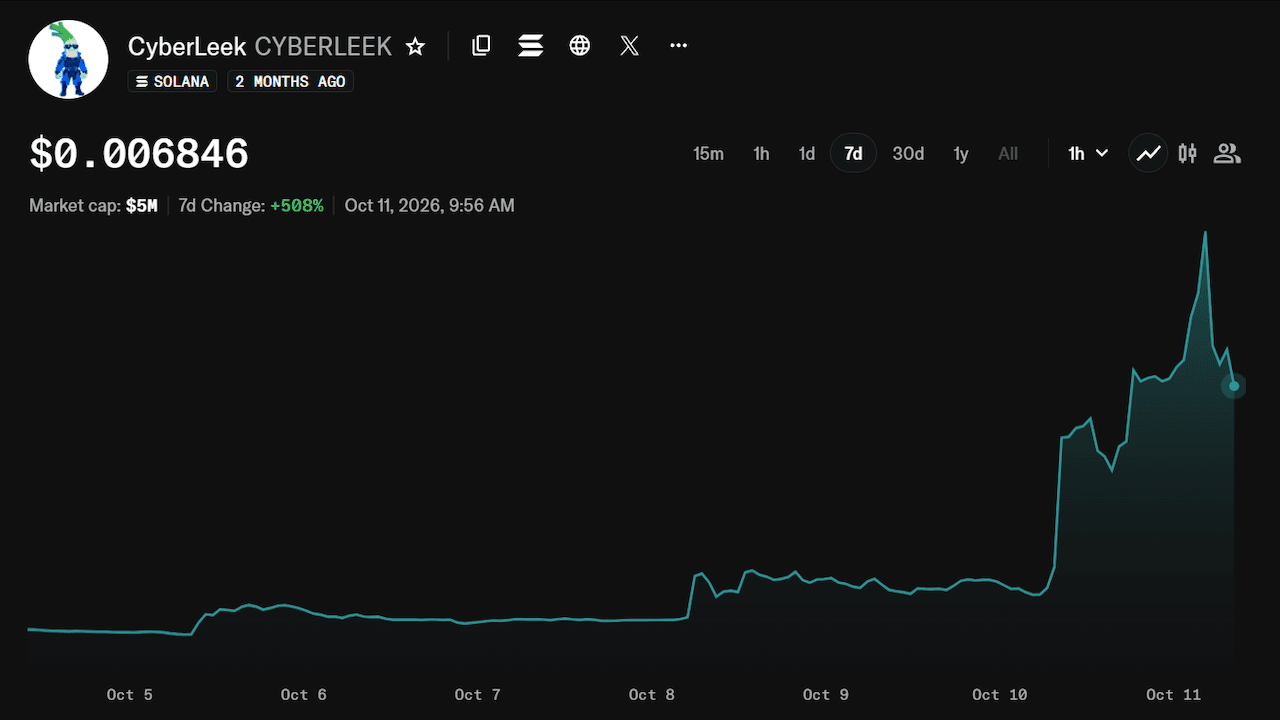The image size is (1280, 720).
Task: Open the X social profile icon
Action: (629, 45)
